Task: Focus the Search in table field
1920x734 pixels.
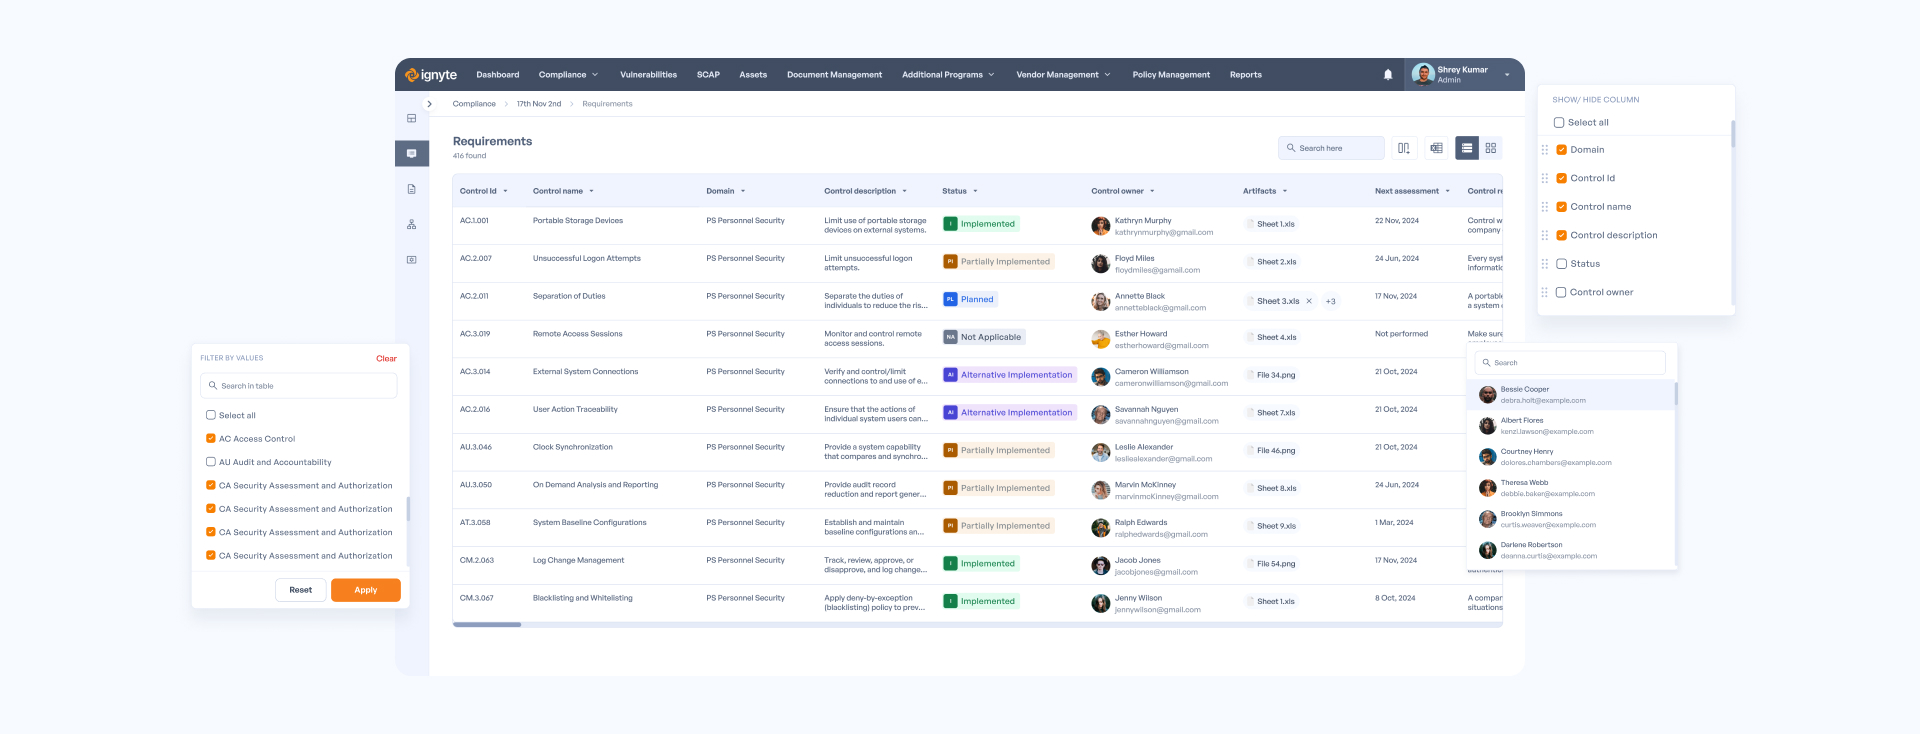Action: click(x=299, y=386)
